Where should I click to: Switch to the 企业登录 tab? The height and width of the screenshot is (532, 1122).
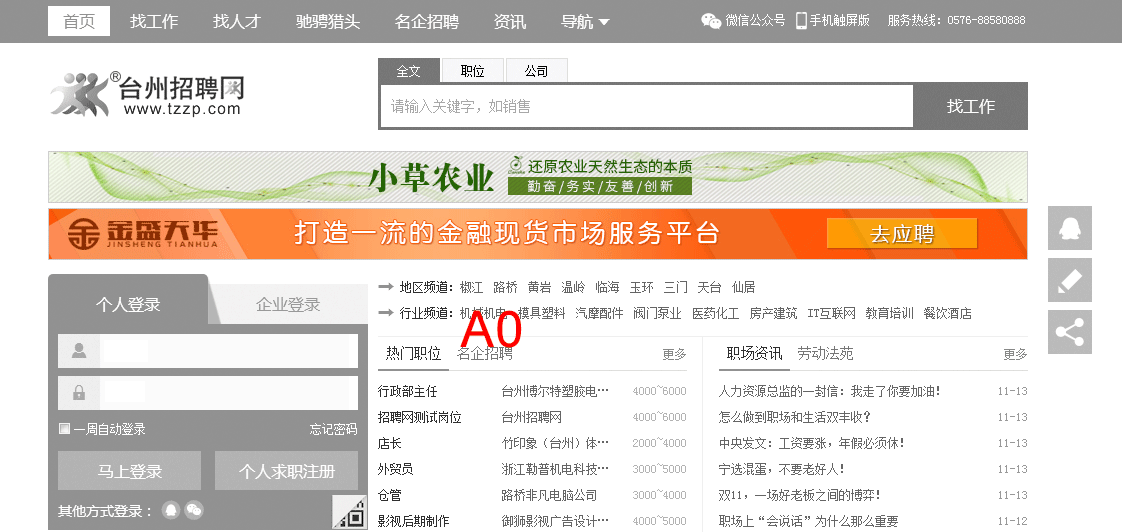point(288,305)
